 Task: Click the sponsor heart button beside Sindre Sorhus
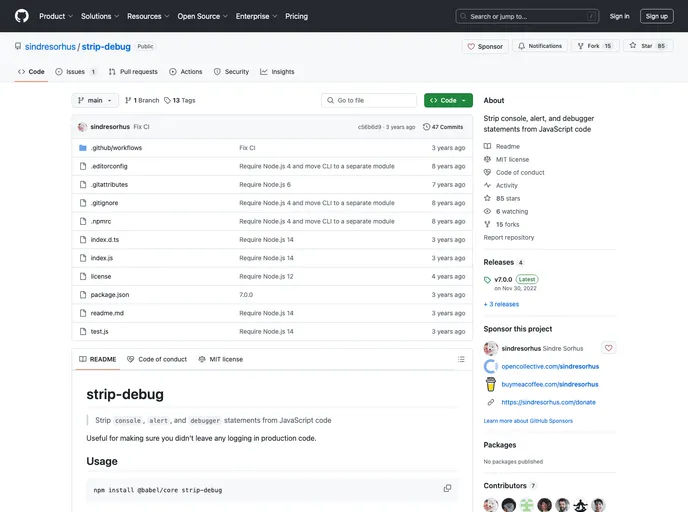click(x=609, y=348)
